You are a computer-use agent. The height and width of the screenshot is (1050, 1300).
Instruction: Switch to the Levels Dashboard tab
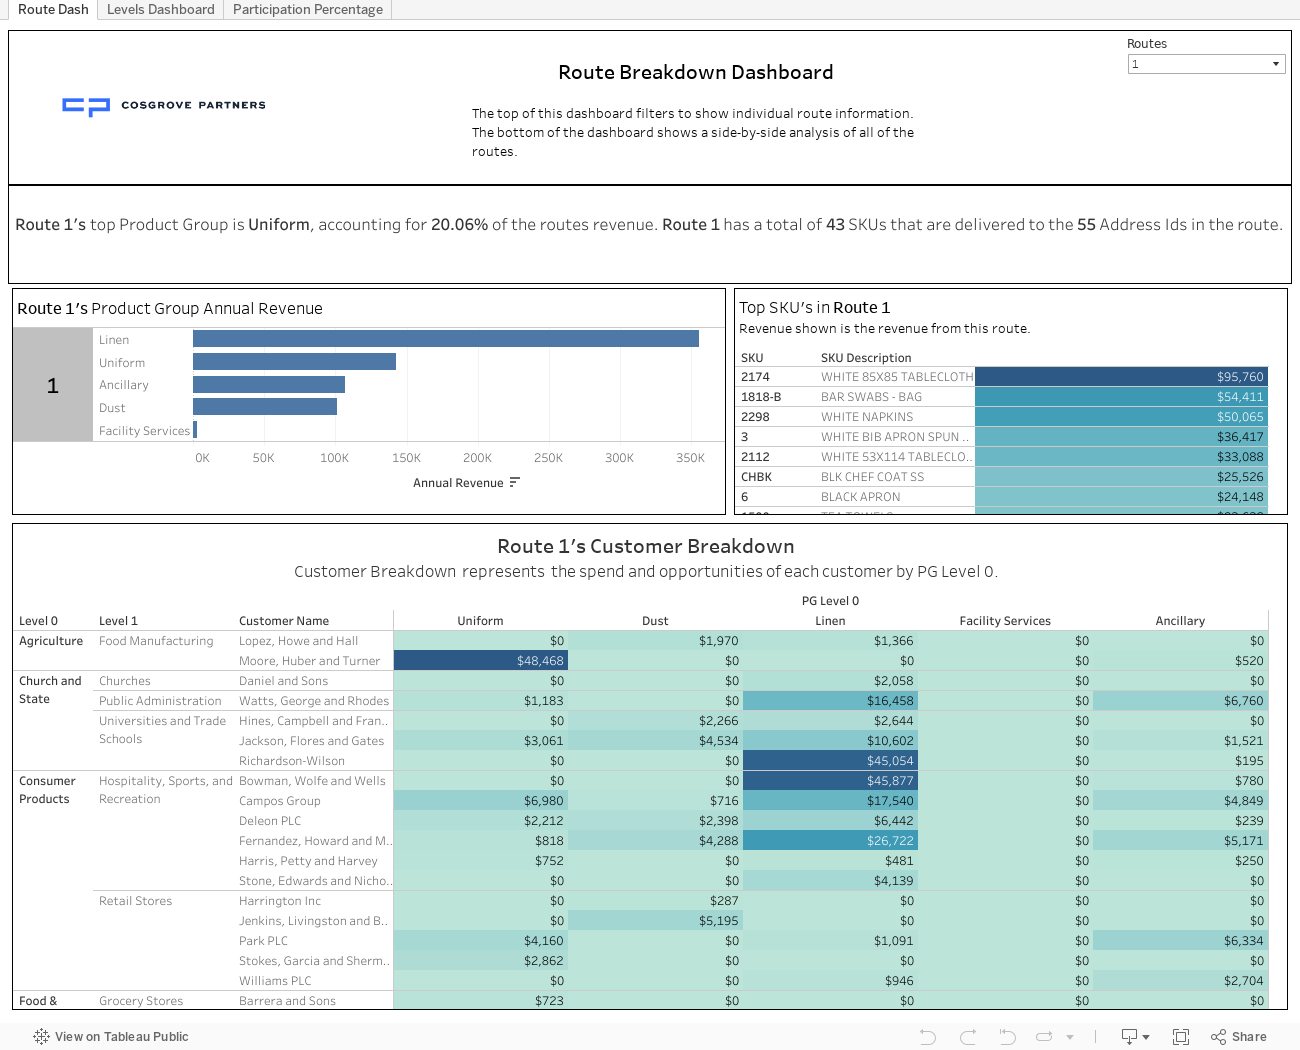point(161,9)
